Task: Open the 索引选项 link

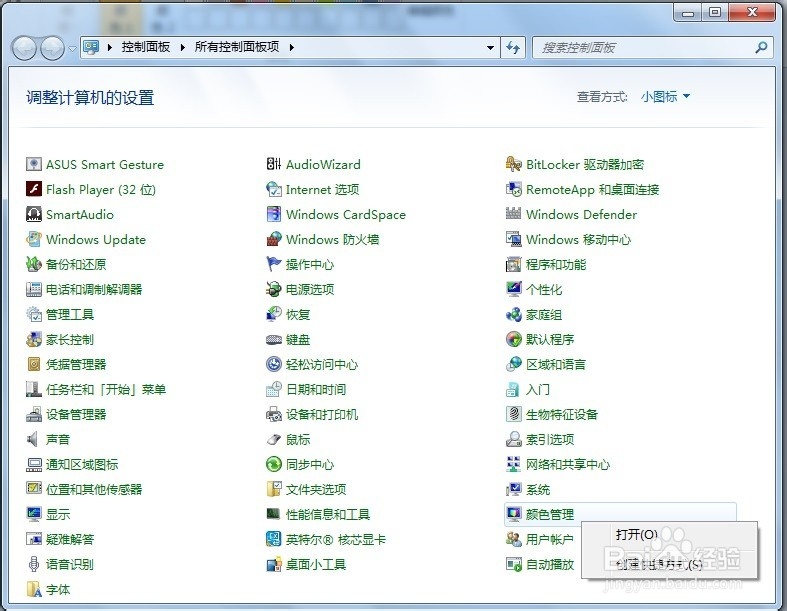Action: point(550,439)
